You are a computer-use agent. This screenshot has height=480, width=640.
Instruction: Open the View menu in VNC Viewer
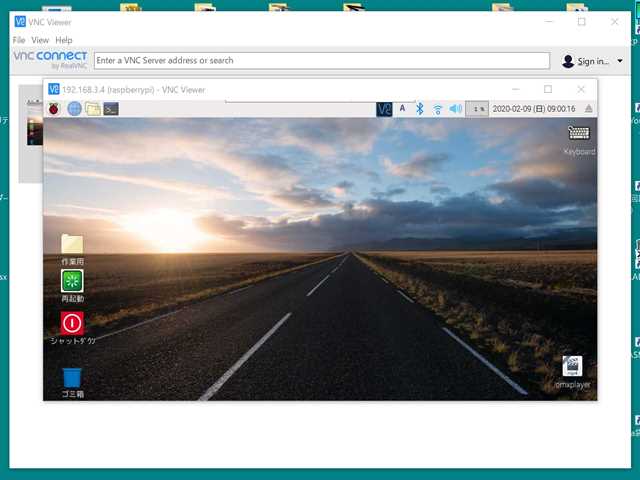[40, 40]
